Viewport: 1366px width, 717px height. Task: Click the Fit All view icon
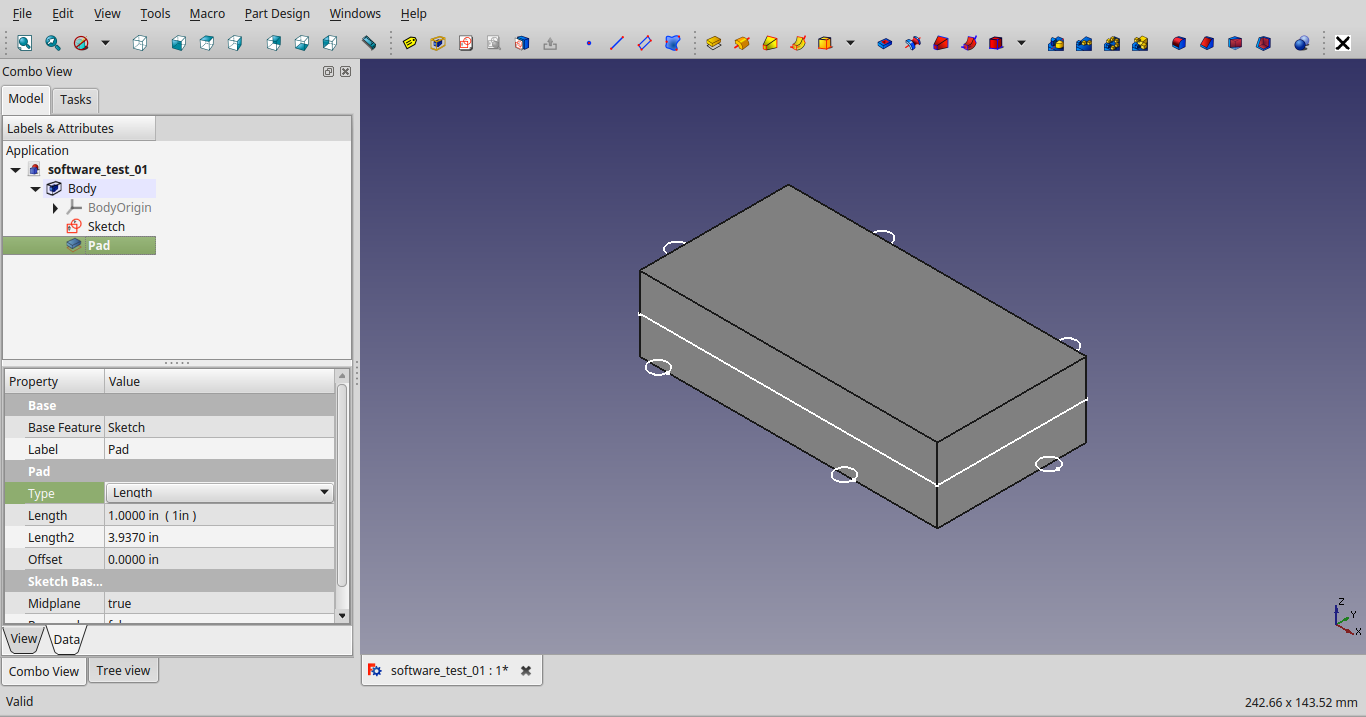[x=24, y=43]
